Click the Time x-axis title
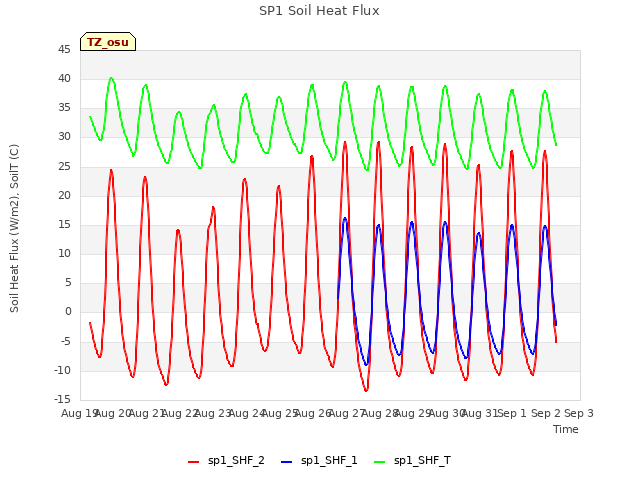The width and height of the screenshot is (640, 480). point(566,429)
